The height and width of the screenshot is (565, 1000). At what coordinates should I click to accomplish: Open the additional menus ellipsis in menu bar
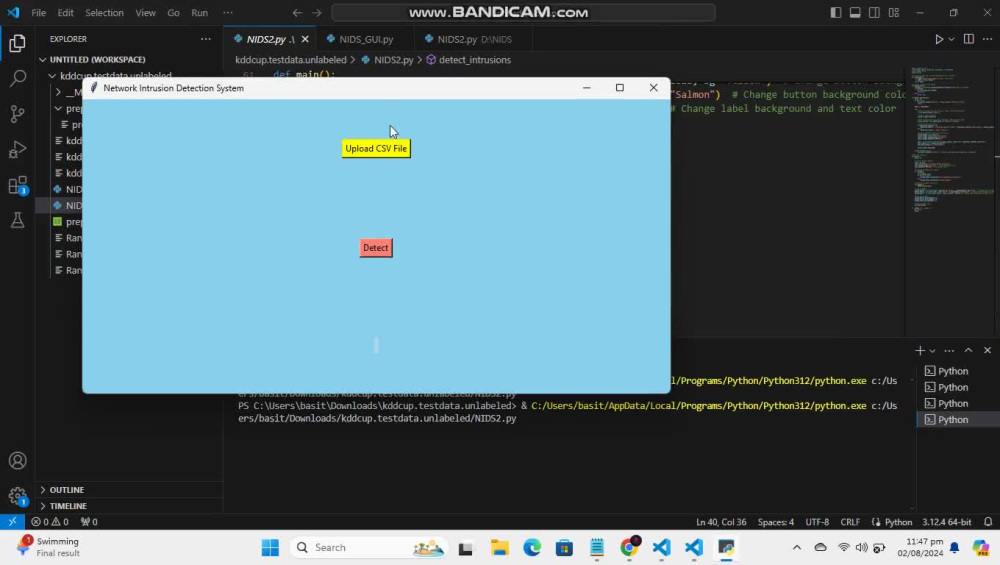[x=228, y=12]
